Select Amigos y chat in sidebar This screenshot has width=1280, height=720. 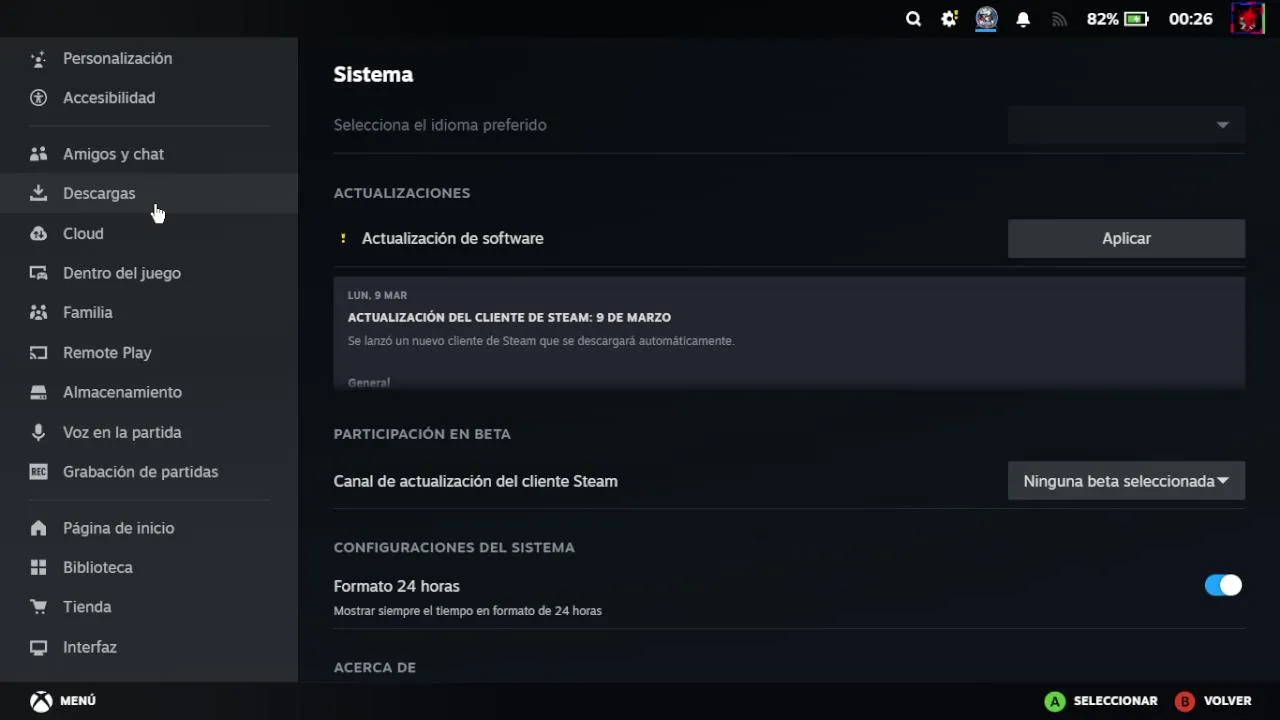[113, 154]
